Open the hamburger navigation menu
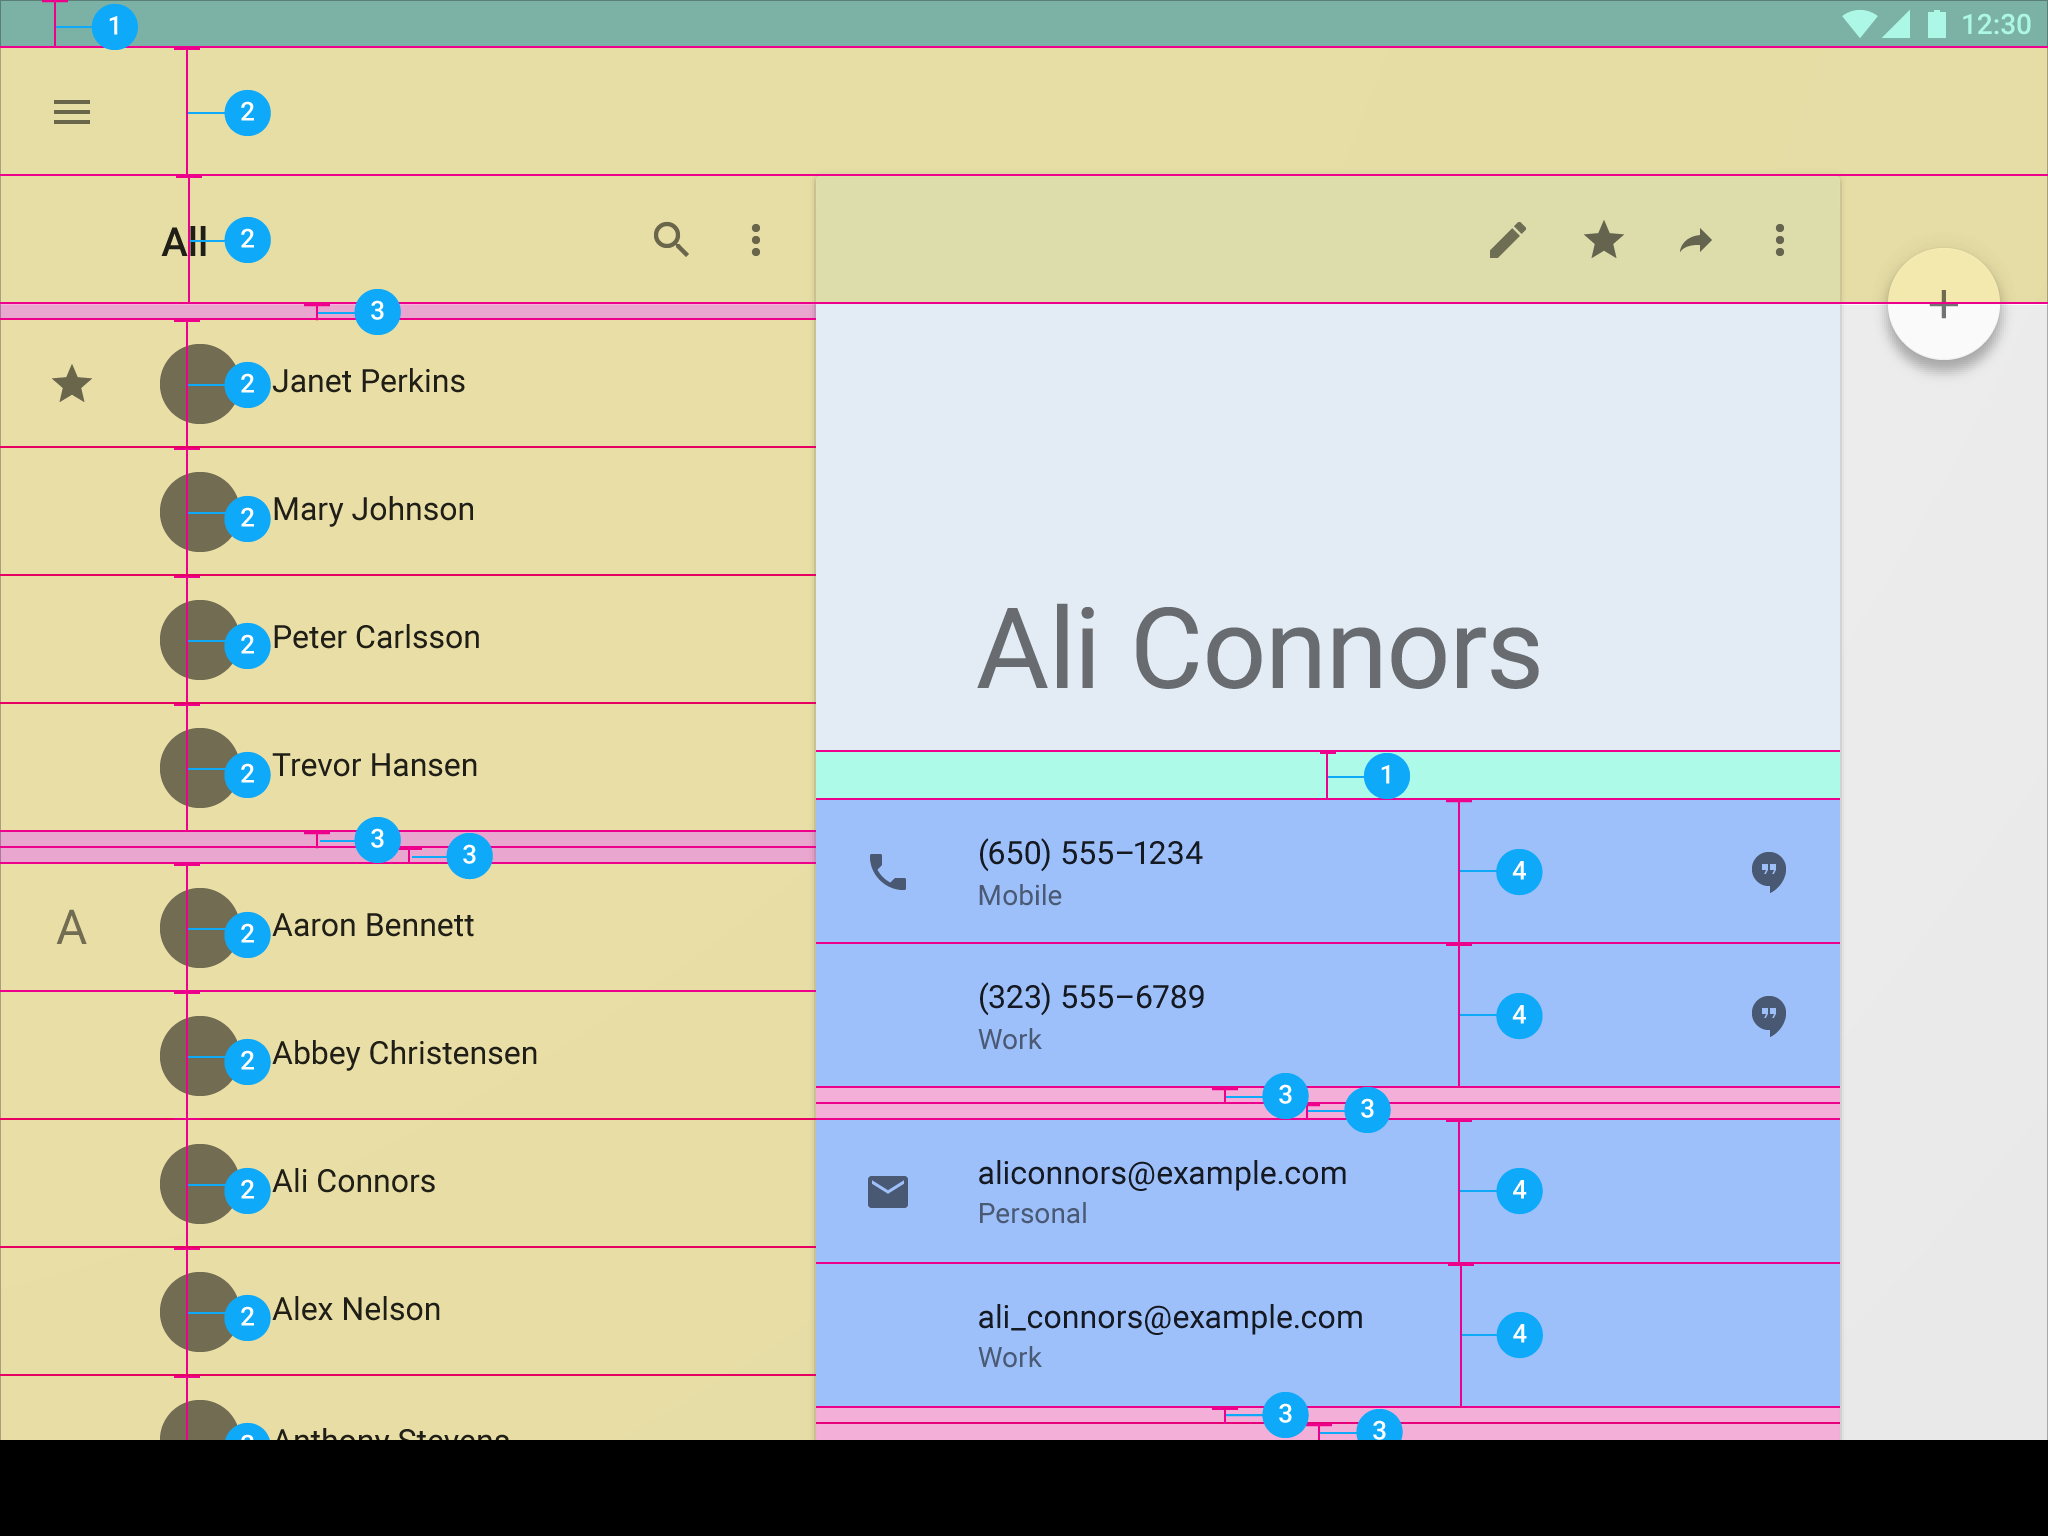The width and height of the screenshot is (2048, 1536). coord(72,112)
